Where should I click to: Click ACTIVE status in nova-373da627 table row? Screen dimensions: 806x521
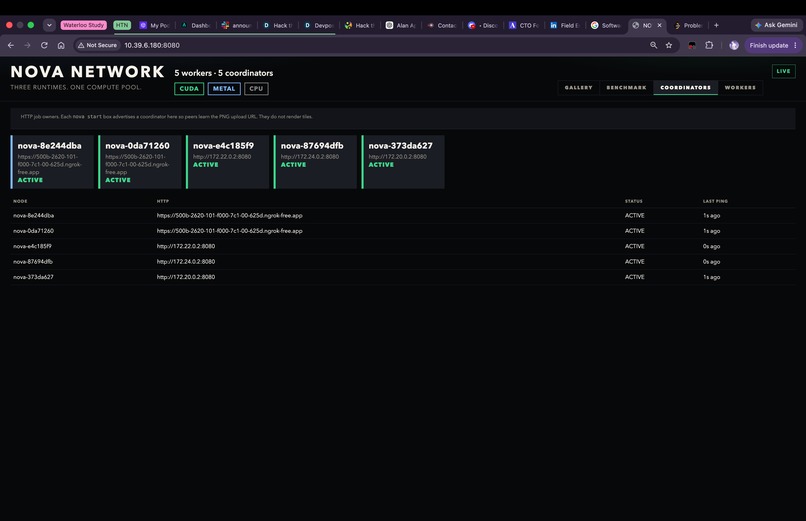point(634,277)
